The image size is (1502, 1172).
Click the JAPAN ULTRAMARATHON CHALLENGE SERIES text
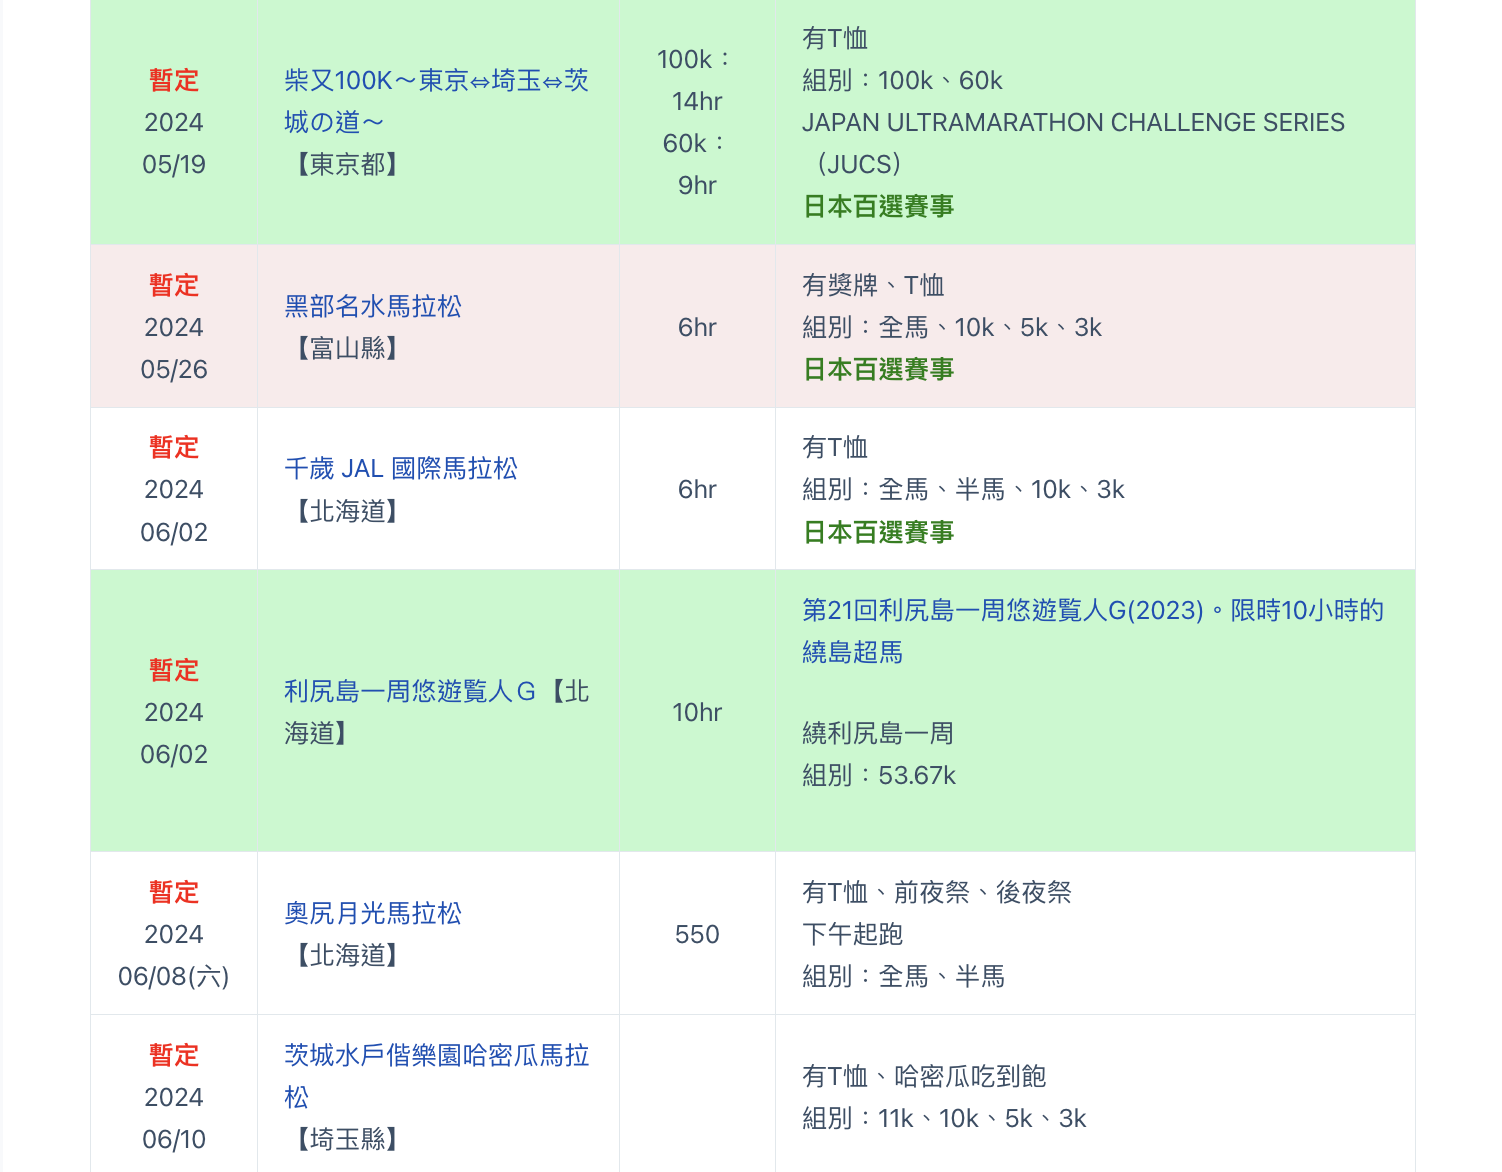pyautogui.click(x=1073, y=122)
